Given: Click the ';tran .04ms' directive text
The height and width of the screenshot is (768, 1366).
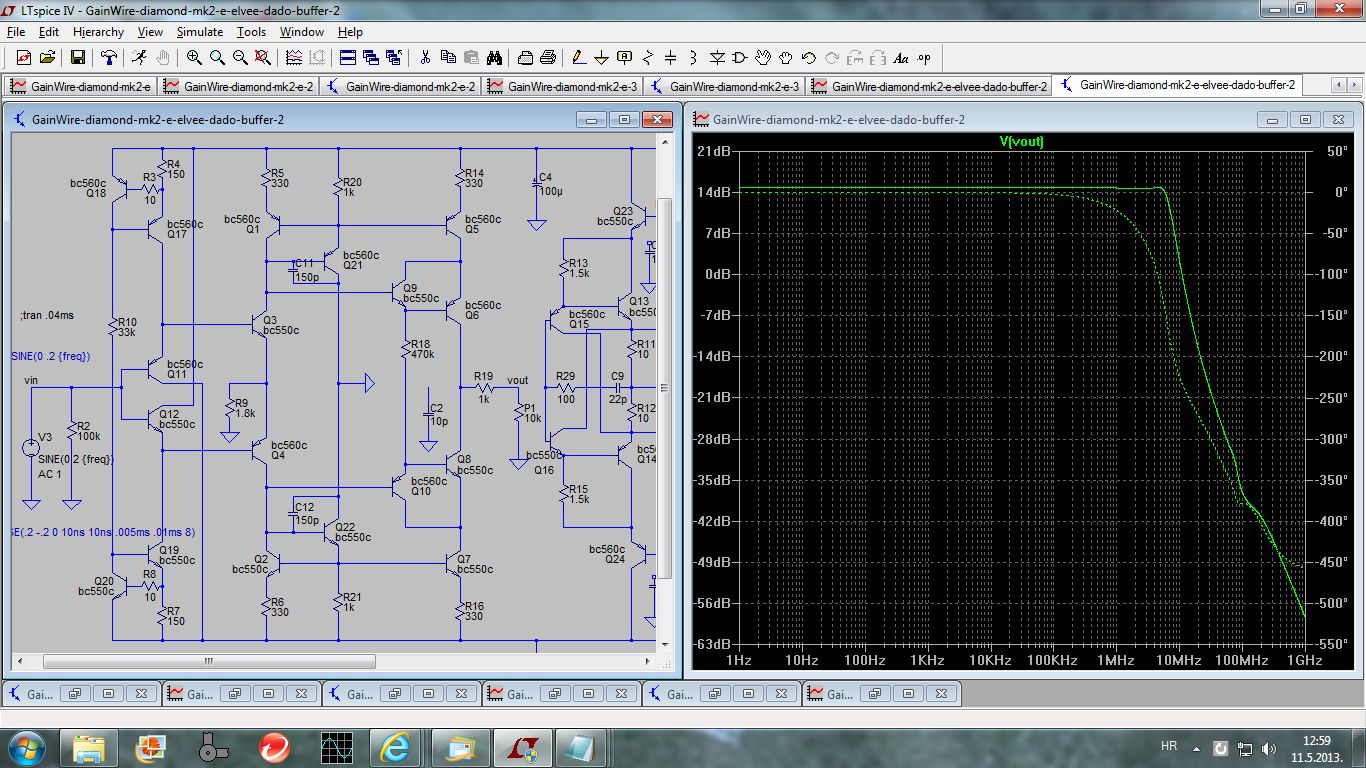Looking at the screenshot, I should (x=47, y=315).
